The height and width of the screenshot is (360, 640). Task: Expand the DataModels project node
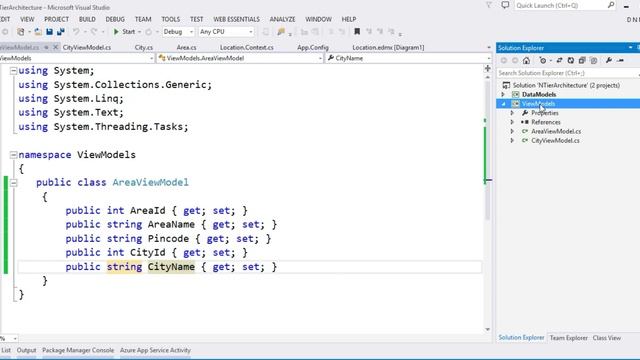[x=503, y=94]
